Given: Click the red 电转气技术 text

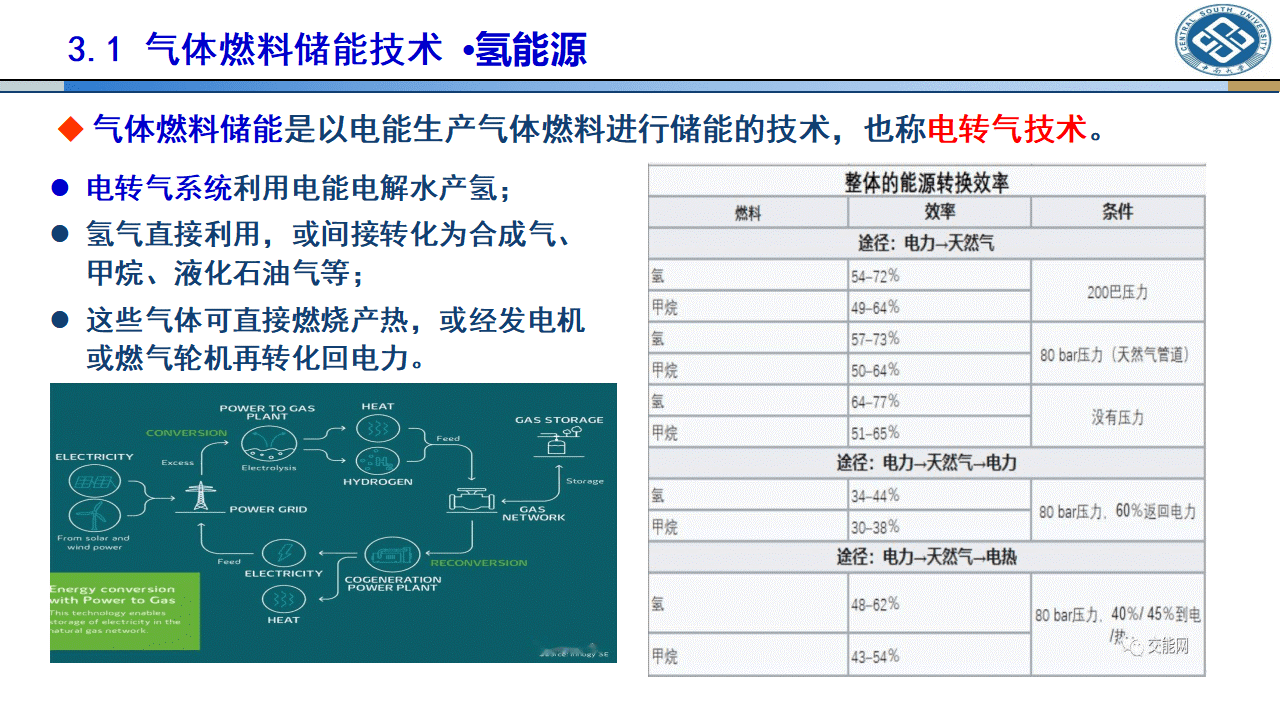Looking at the screenshot, I should point(1007,130).
